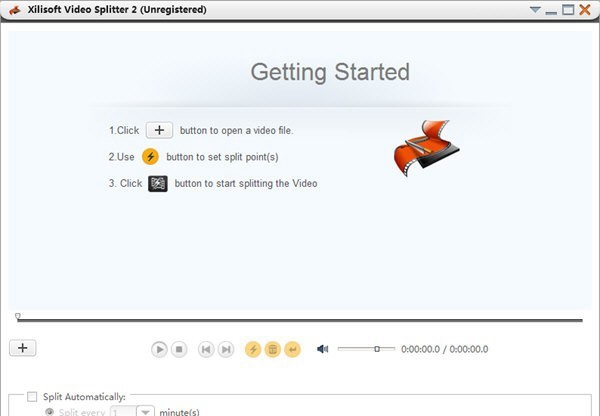Click the orange return arrow icon

292,349
